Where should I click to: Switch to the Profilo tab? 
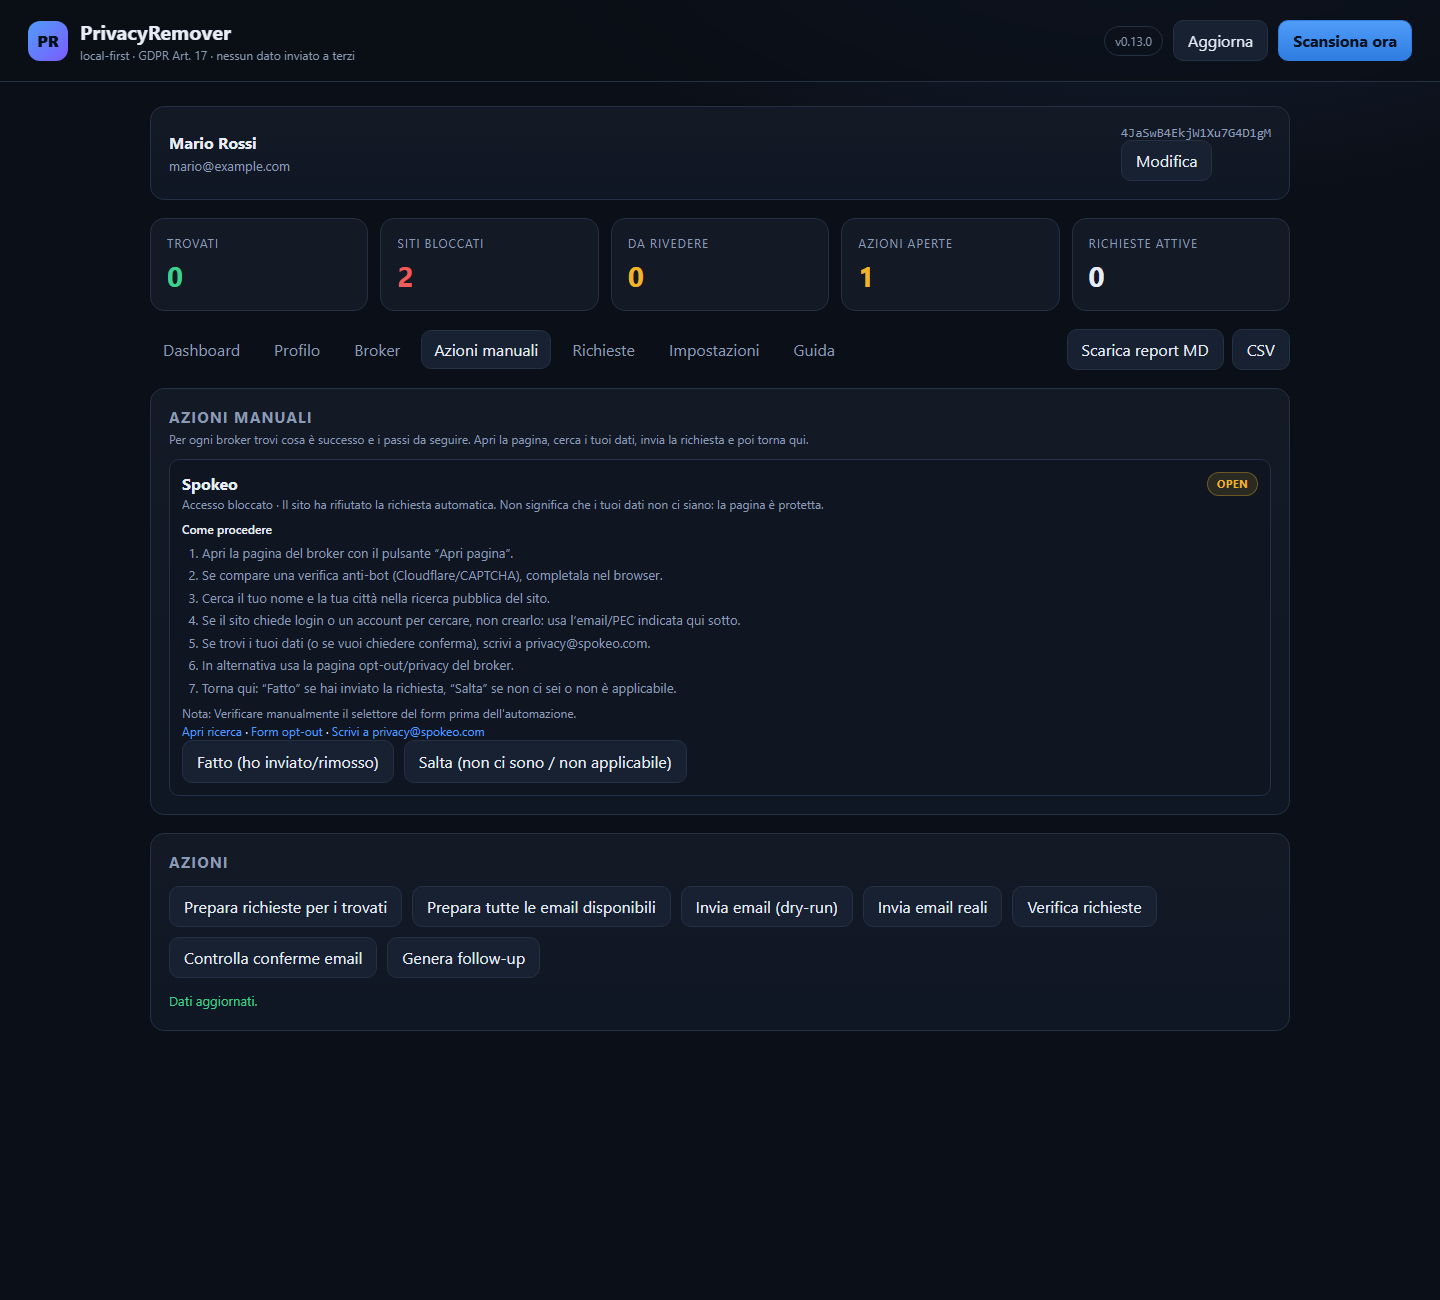(297, 350)
